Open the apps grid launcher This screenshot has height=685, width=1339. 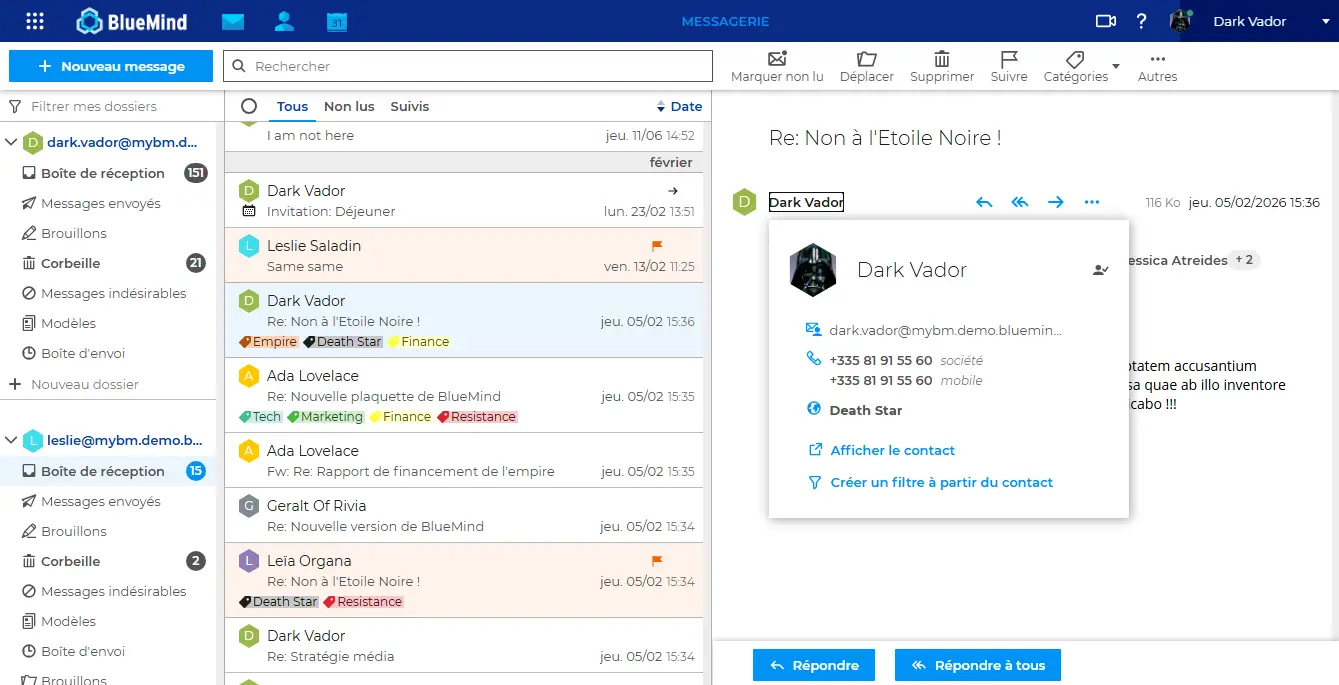35,21
